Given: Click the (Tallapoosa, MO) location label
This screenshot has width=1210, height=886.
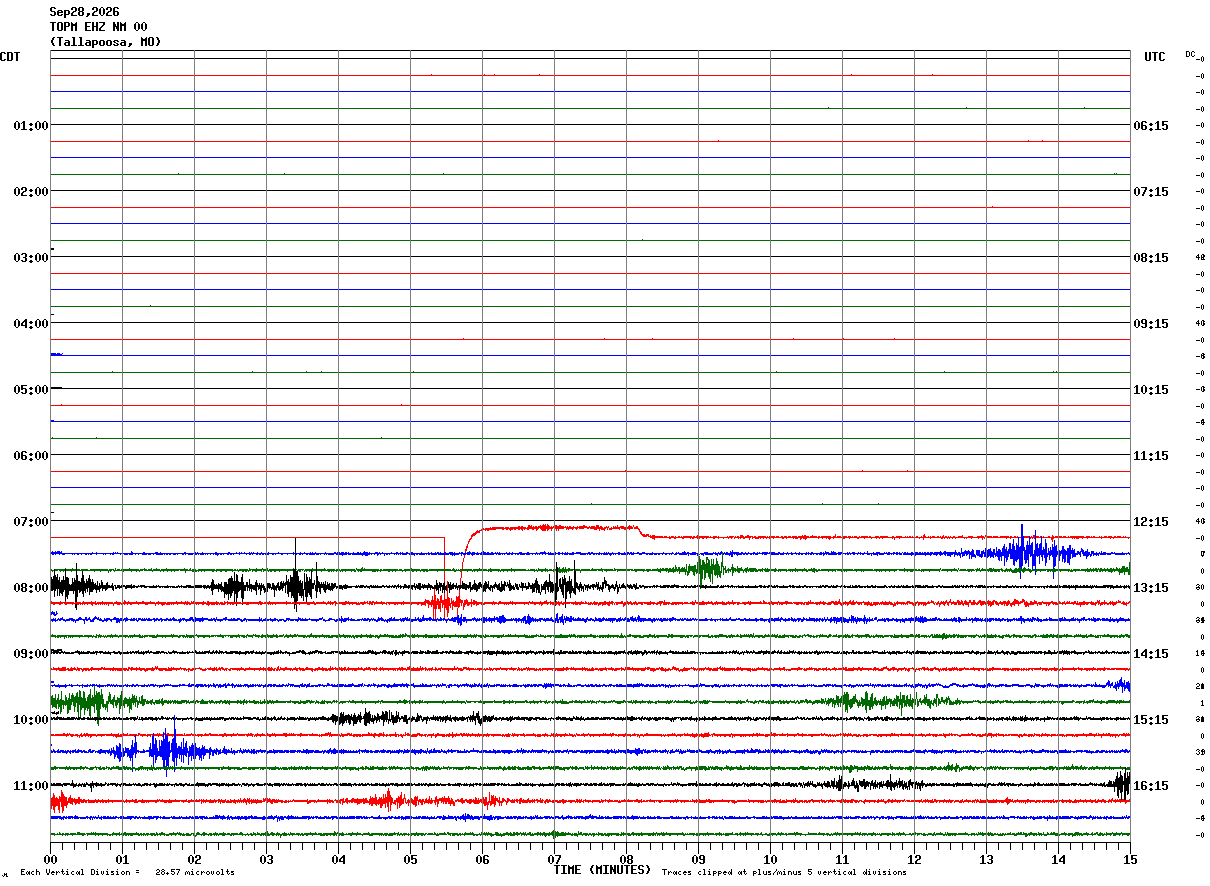Looking at the screenshot, I should [x=105, y=42].
